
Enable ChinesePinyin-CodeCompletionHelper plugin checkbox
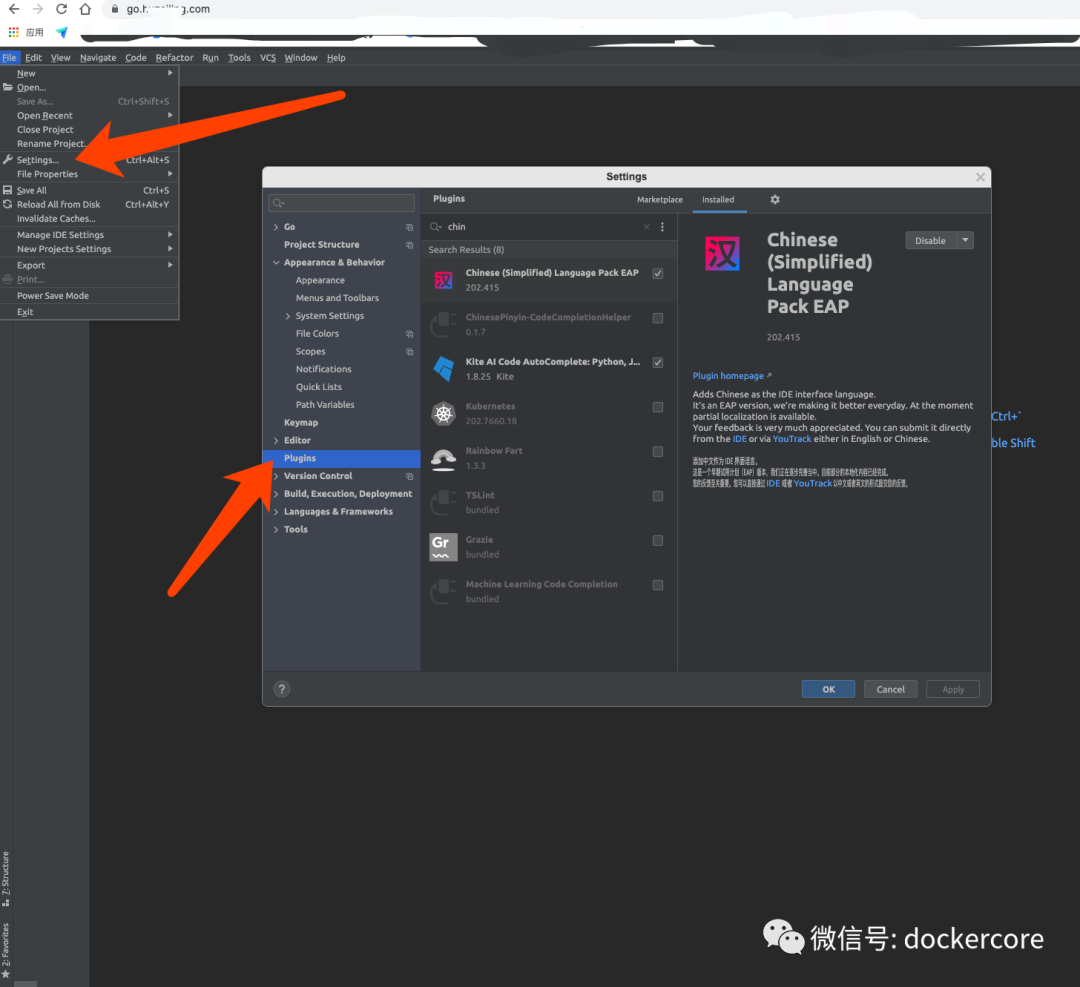click(658, 318)
